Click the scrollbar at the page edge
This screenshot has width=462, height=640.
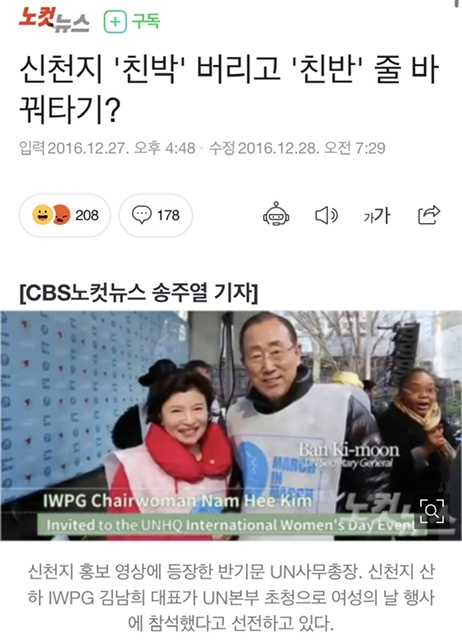pos(458,4)
